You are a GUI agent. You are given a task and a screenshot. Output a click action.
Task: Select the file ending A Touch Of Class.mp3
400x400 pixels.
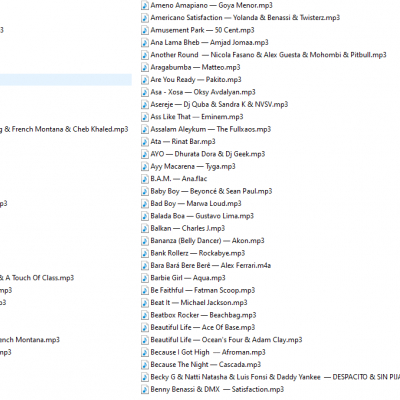point(37,278)
